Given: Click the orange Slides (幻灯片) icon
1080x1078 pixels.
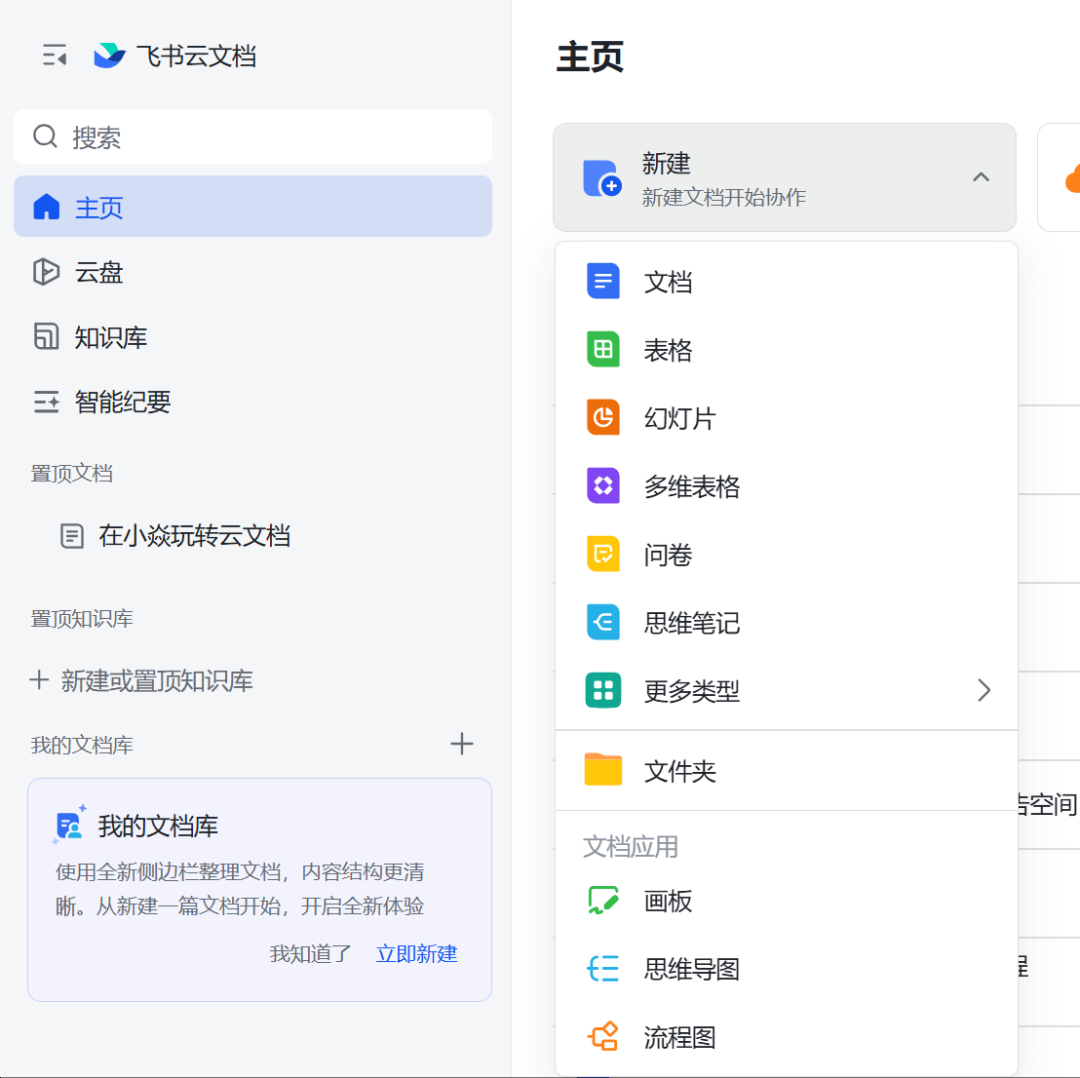Looking at the screenshot, I should click(x=603, y=418).
